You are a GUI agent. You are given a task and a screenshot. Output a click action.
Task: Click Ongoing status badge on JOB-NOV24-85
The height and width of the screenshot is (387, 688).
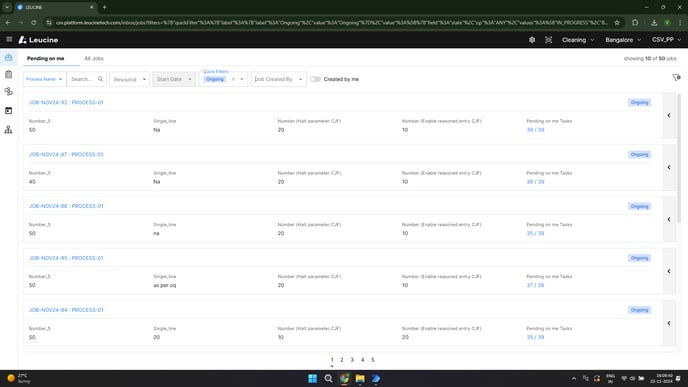[x=639, y=258]
